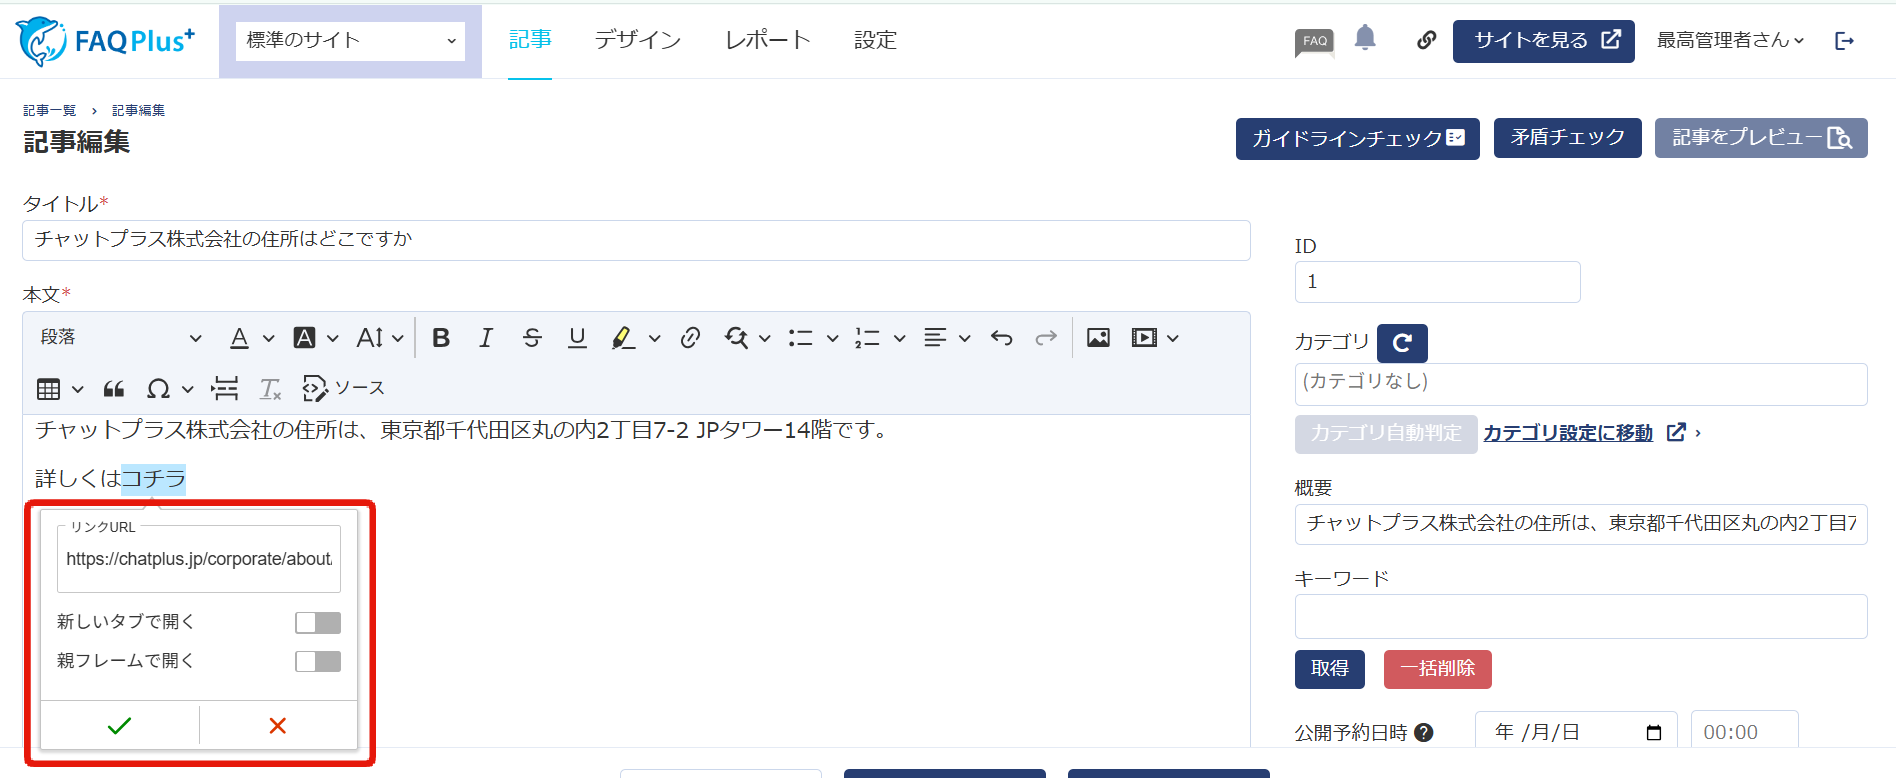The height and width of the screenshot is (778, 1896).
Task: Open the レポート tab
Action: tap(767, 40)
